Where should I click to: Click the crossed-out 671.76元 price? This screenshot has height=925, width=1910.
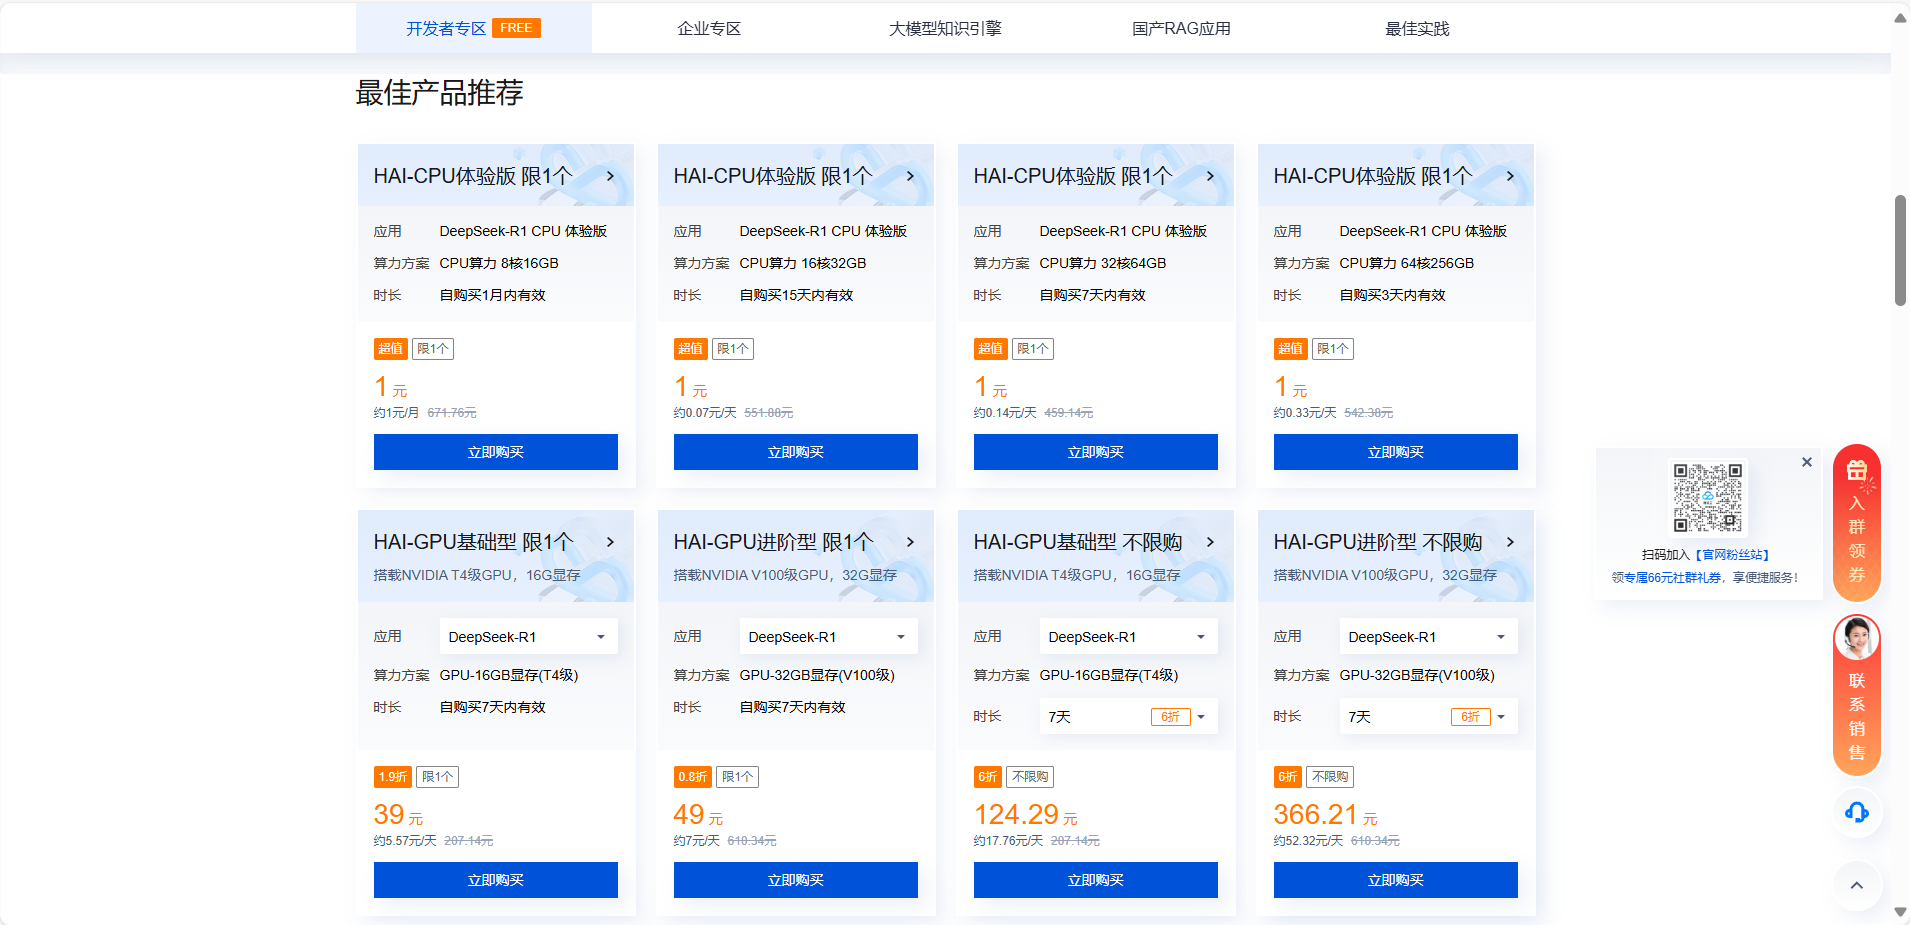[452, 413]
